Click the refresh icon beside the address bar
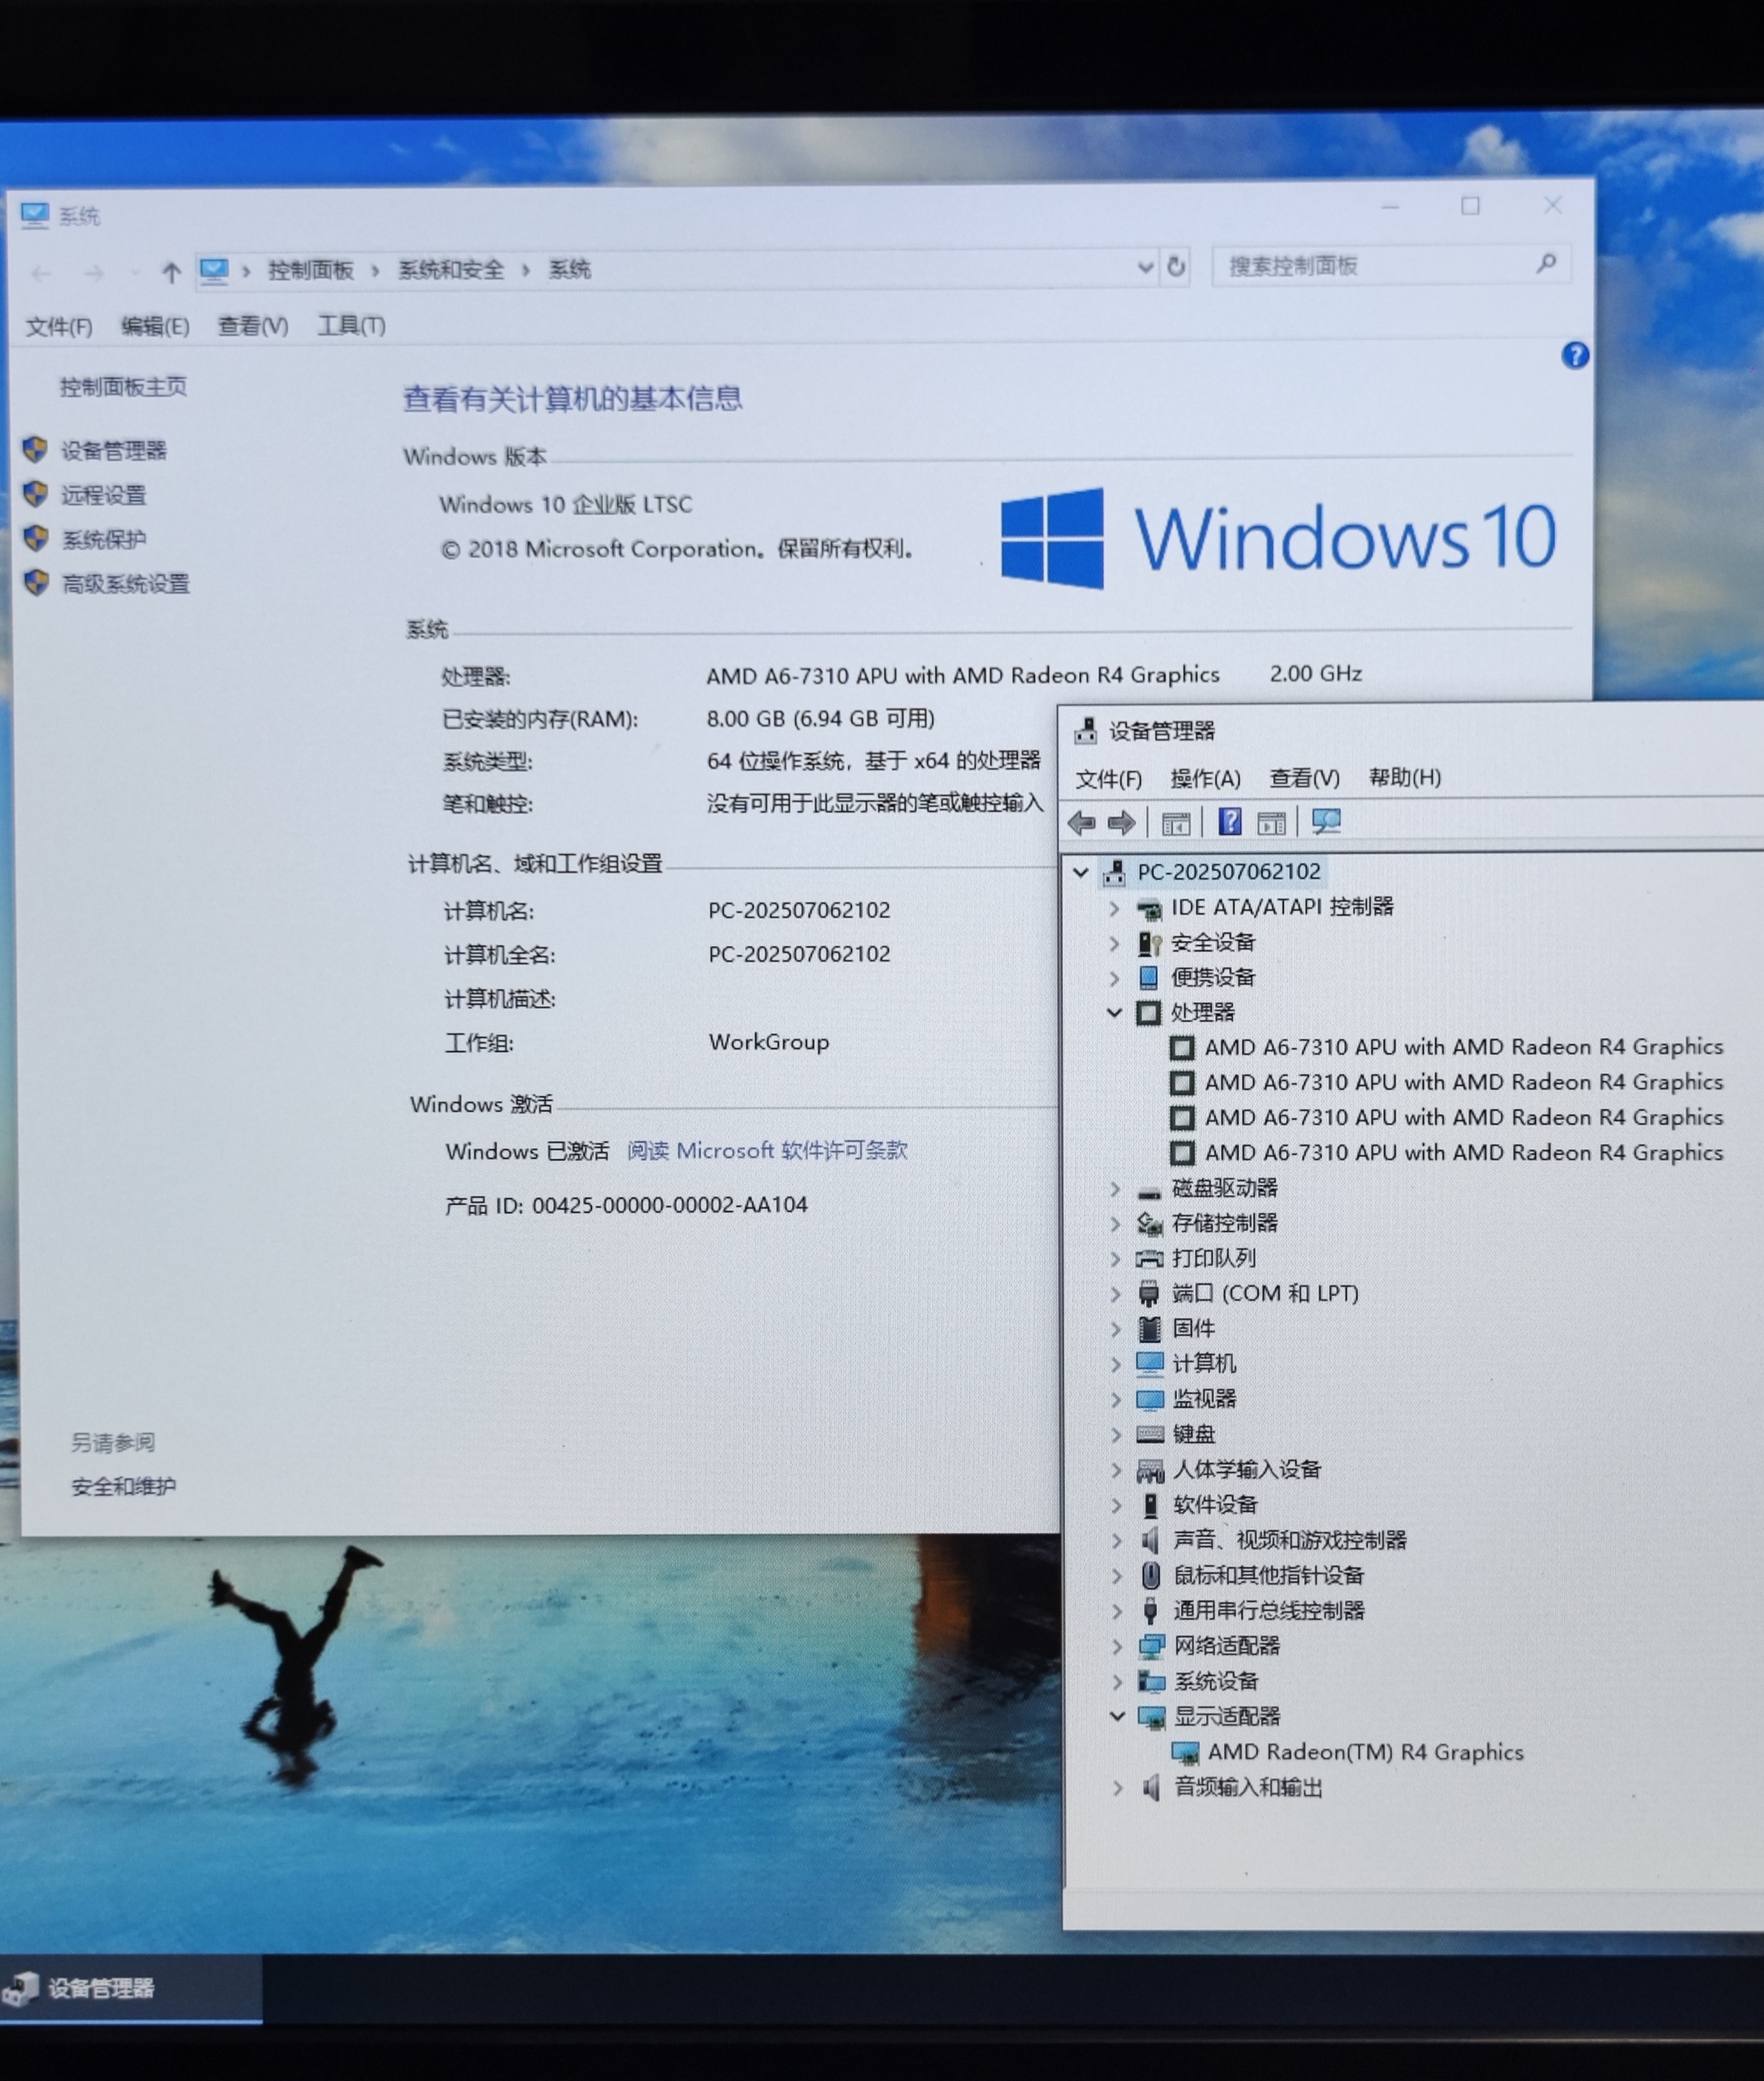 tap(1176, 267)
